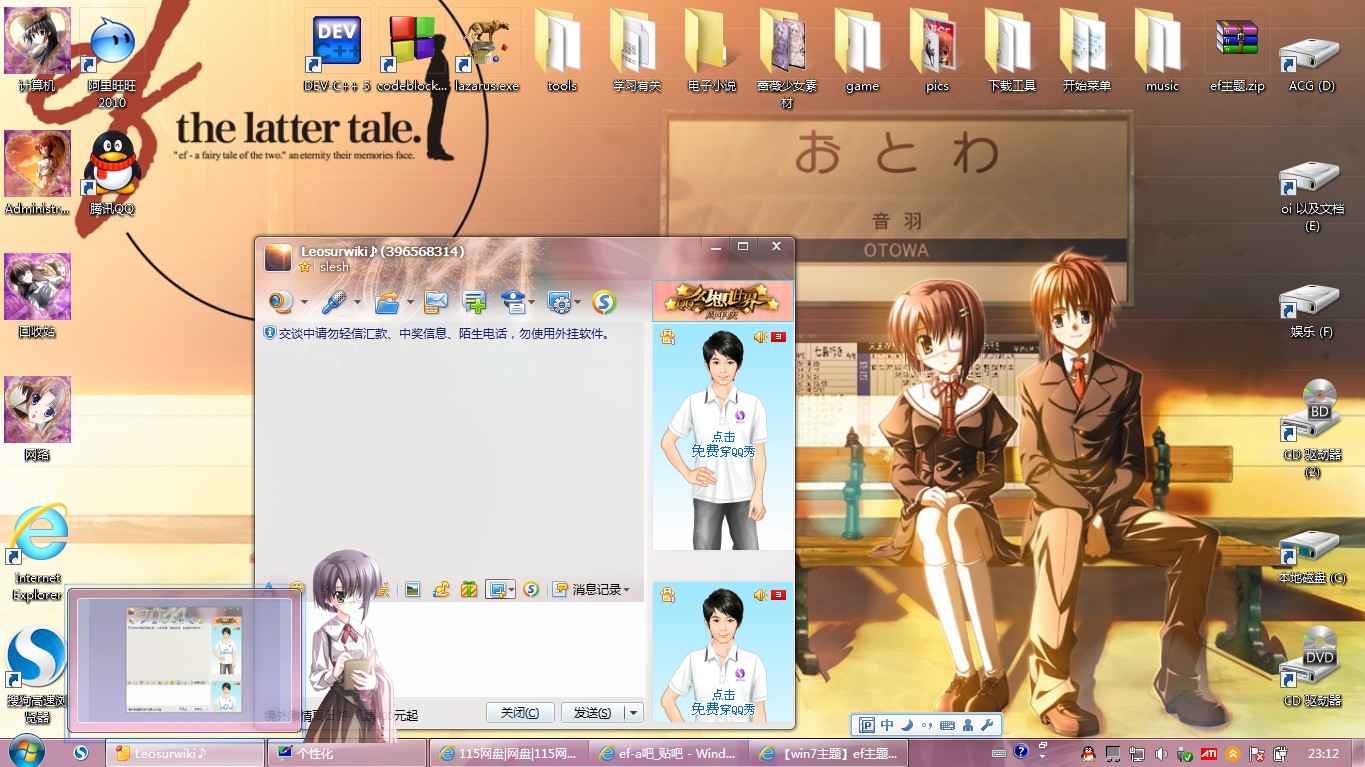Expand the screen capture dropdown arrow
Screen dimensions: 1365x767
511,591
